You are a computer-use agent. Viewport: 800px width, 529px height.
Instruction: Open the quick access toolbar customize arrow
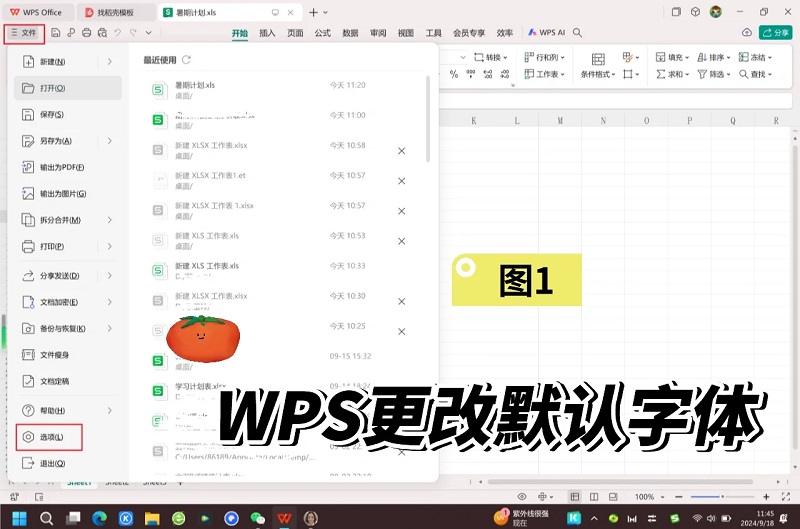coord(148,33)
